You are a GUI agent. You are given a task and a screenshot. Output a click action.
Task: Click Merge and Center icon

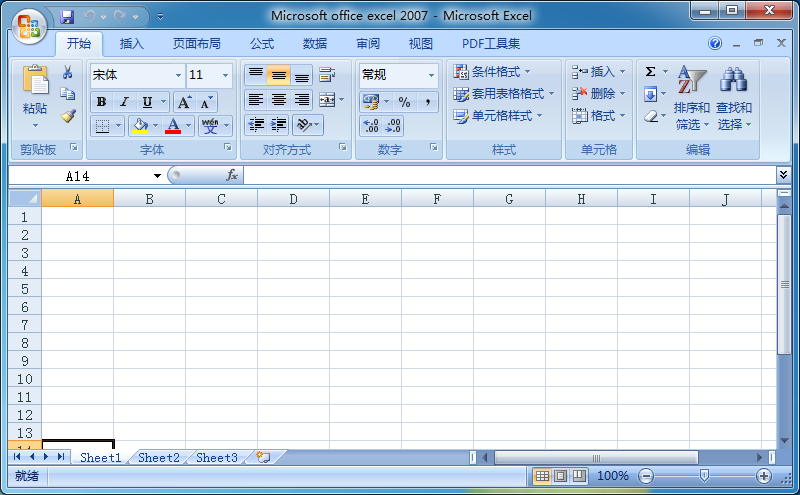[x=327, y=100]
